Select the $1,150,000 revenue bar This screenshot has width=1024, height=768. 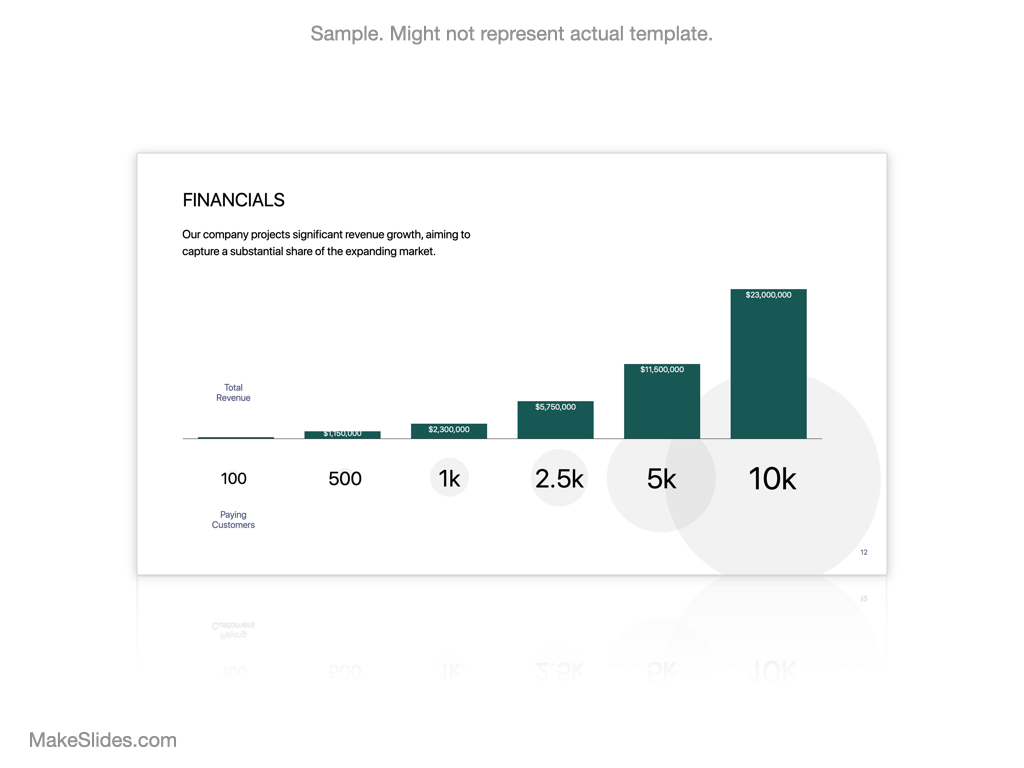tap(342, 434)
